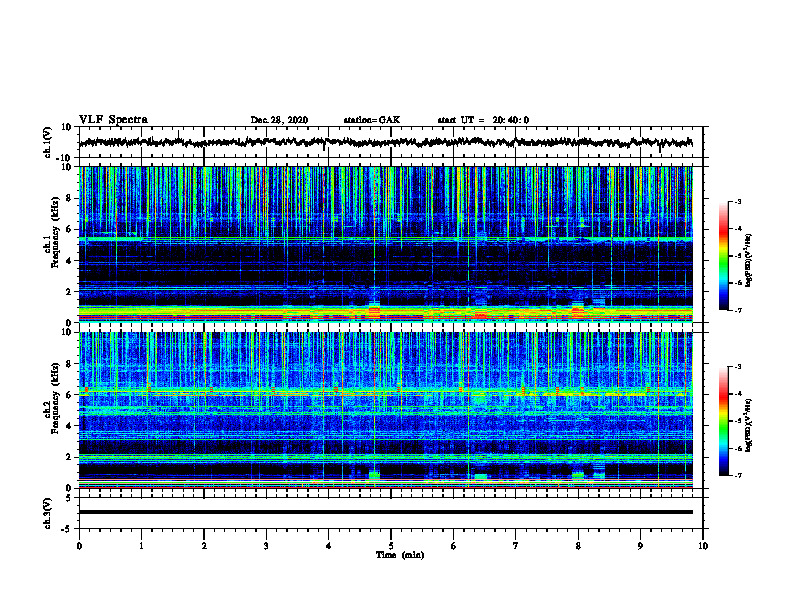Click the Time axis tick label "2"

pyautogui.click(x=204, y=546)
